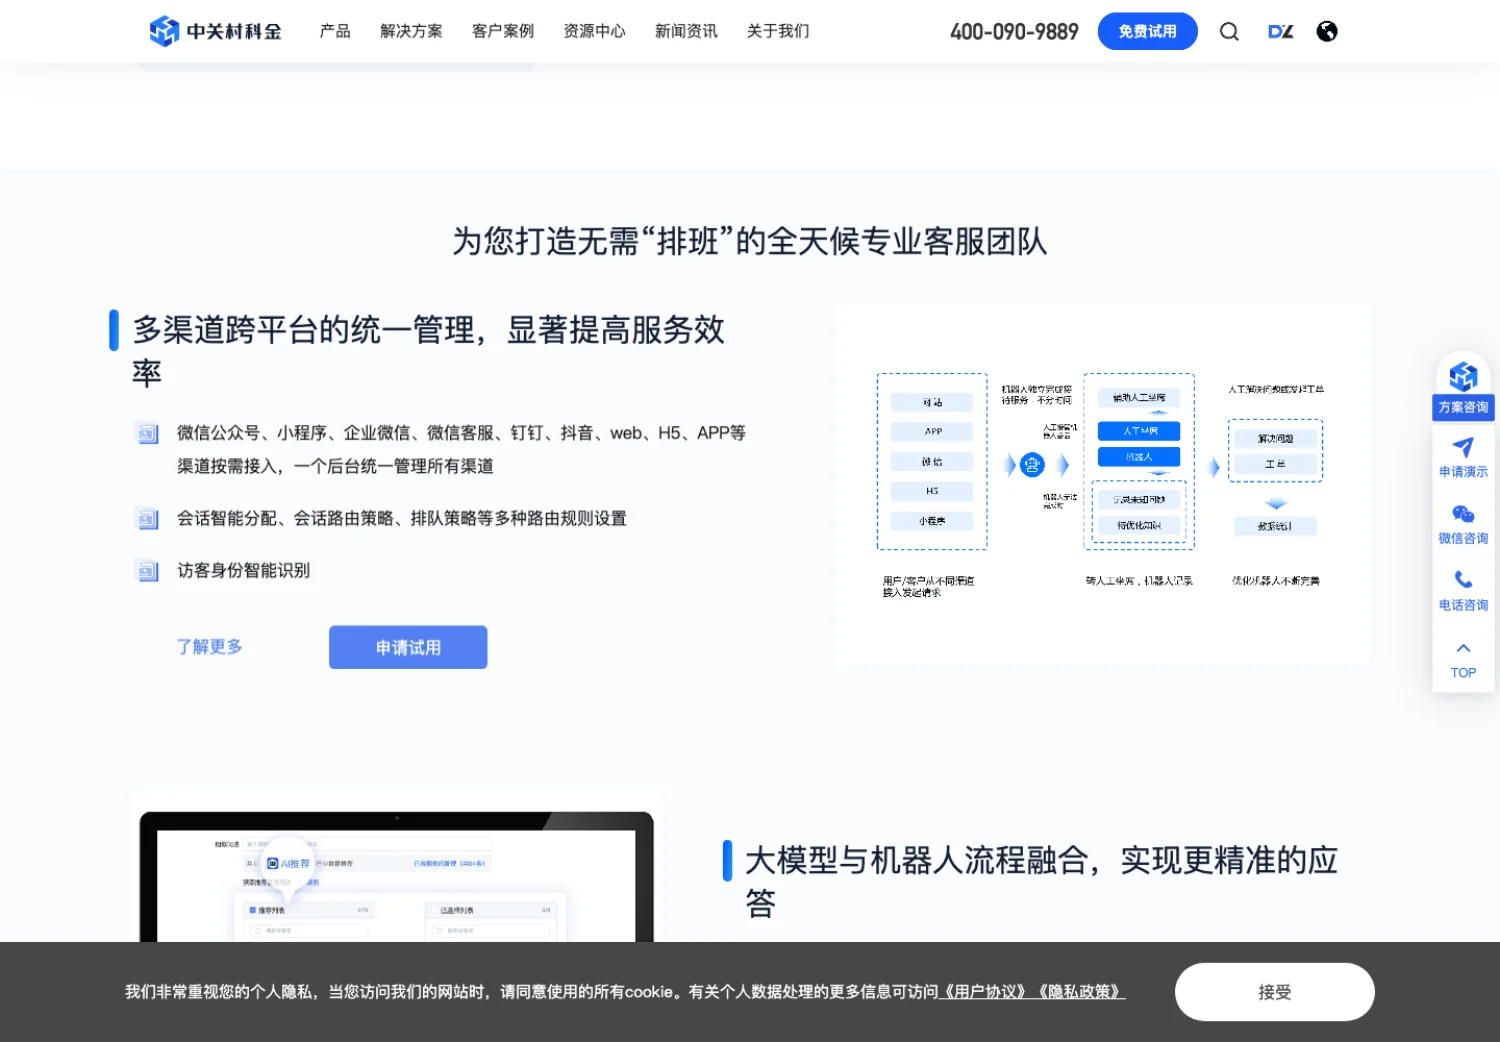Click text 访客身份智能识别
The height and width of the screenshot is (1042, 1500).
click(x=243, y=571)
